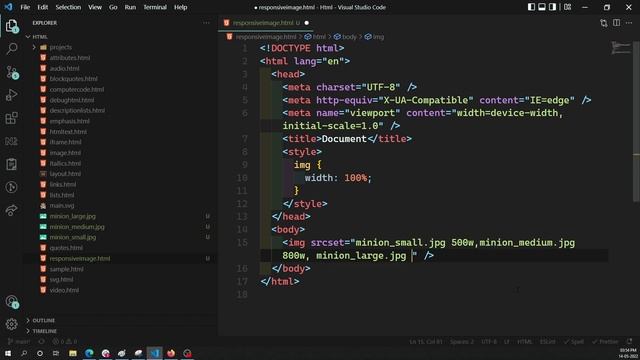
Task: Open the Run and Debug view
Action: tap(11, 95)
